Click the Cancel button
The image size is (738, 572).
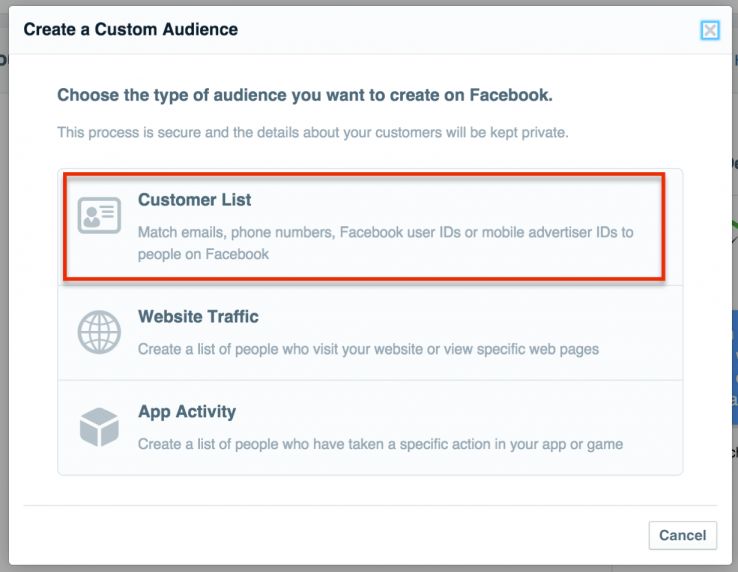coord(683,536)
